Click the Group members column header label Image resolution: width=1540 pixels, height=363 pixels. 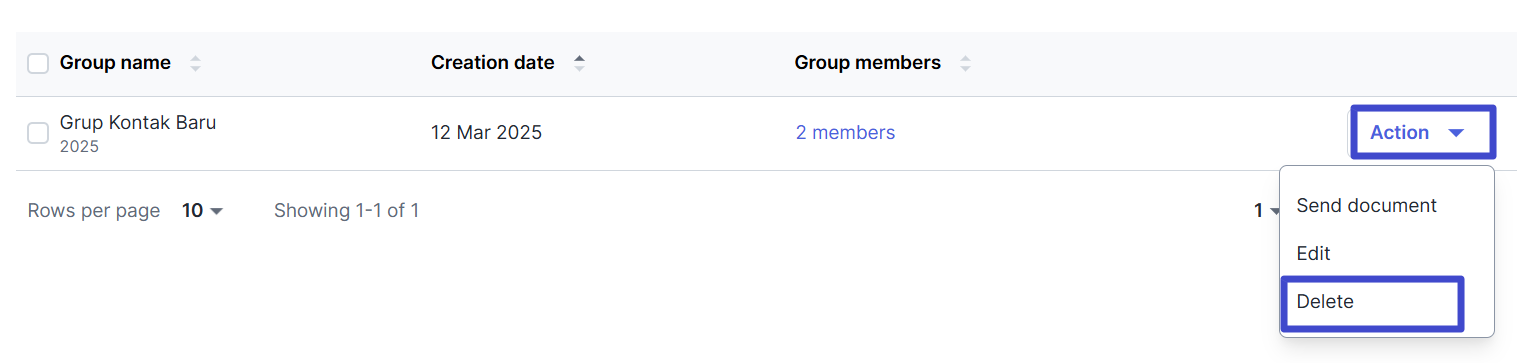(867, 63)
